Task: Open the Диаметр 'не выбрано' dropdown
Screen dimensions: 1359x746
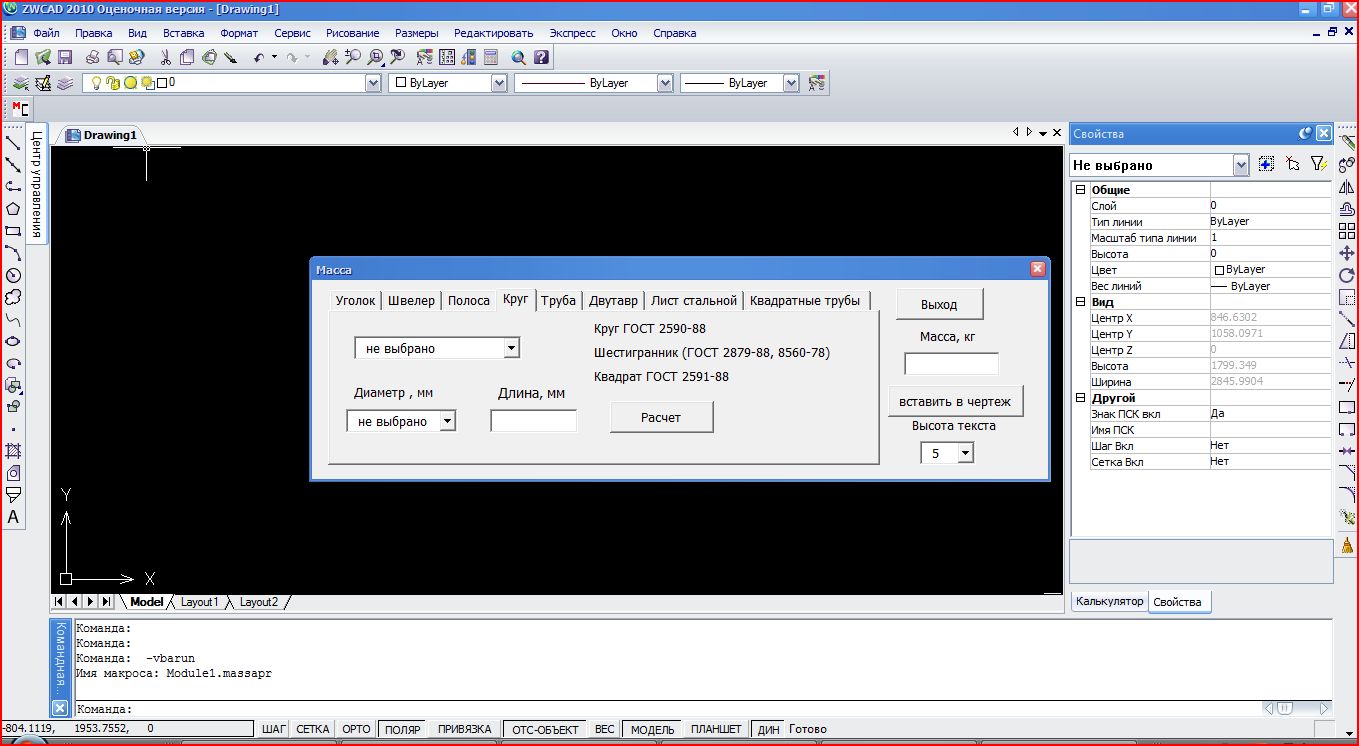Action: tap(447, 421)
